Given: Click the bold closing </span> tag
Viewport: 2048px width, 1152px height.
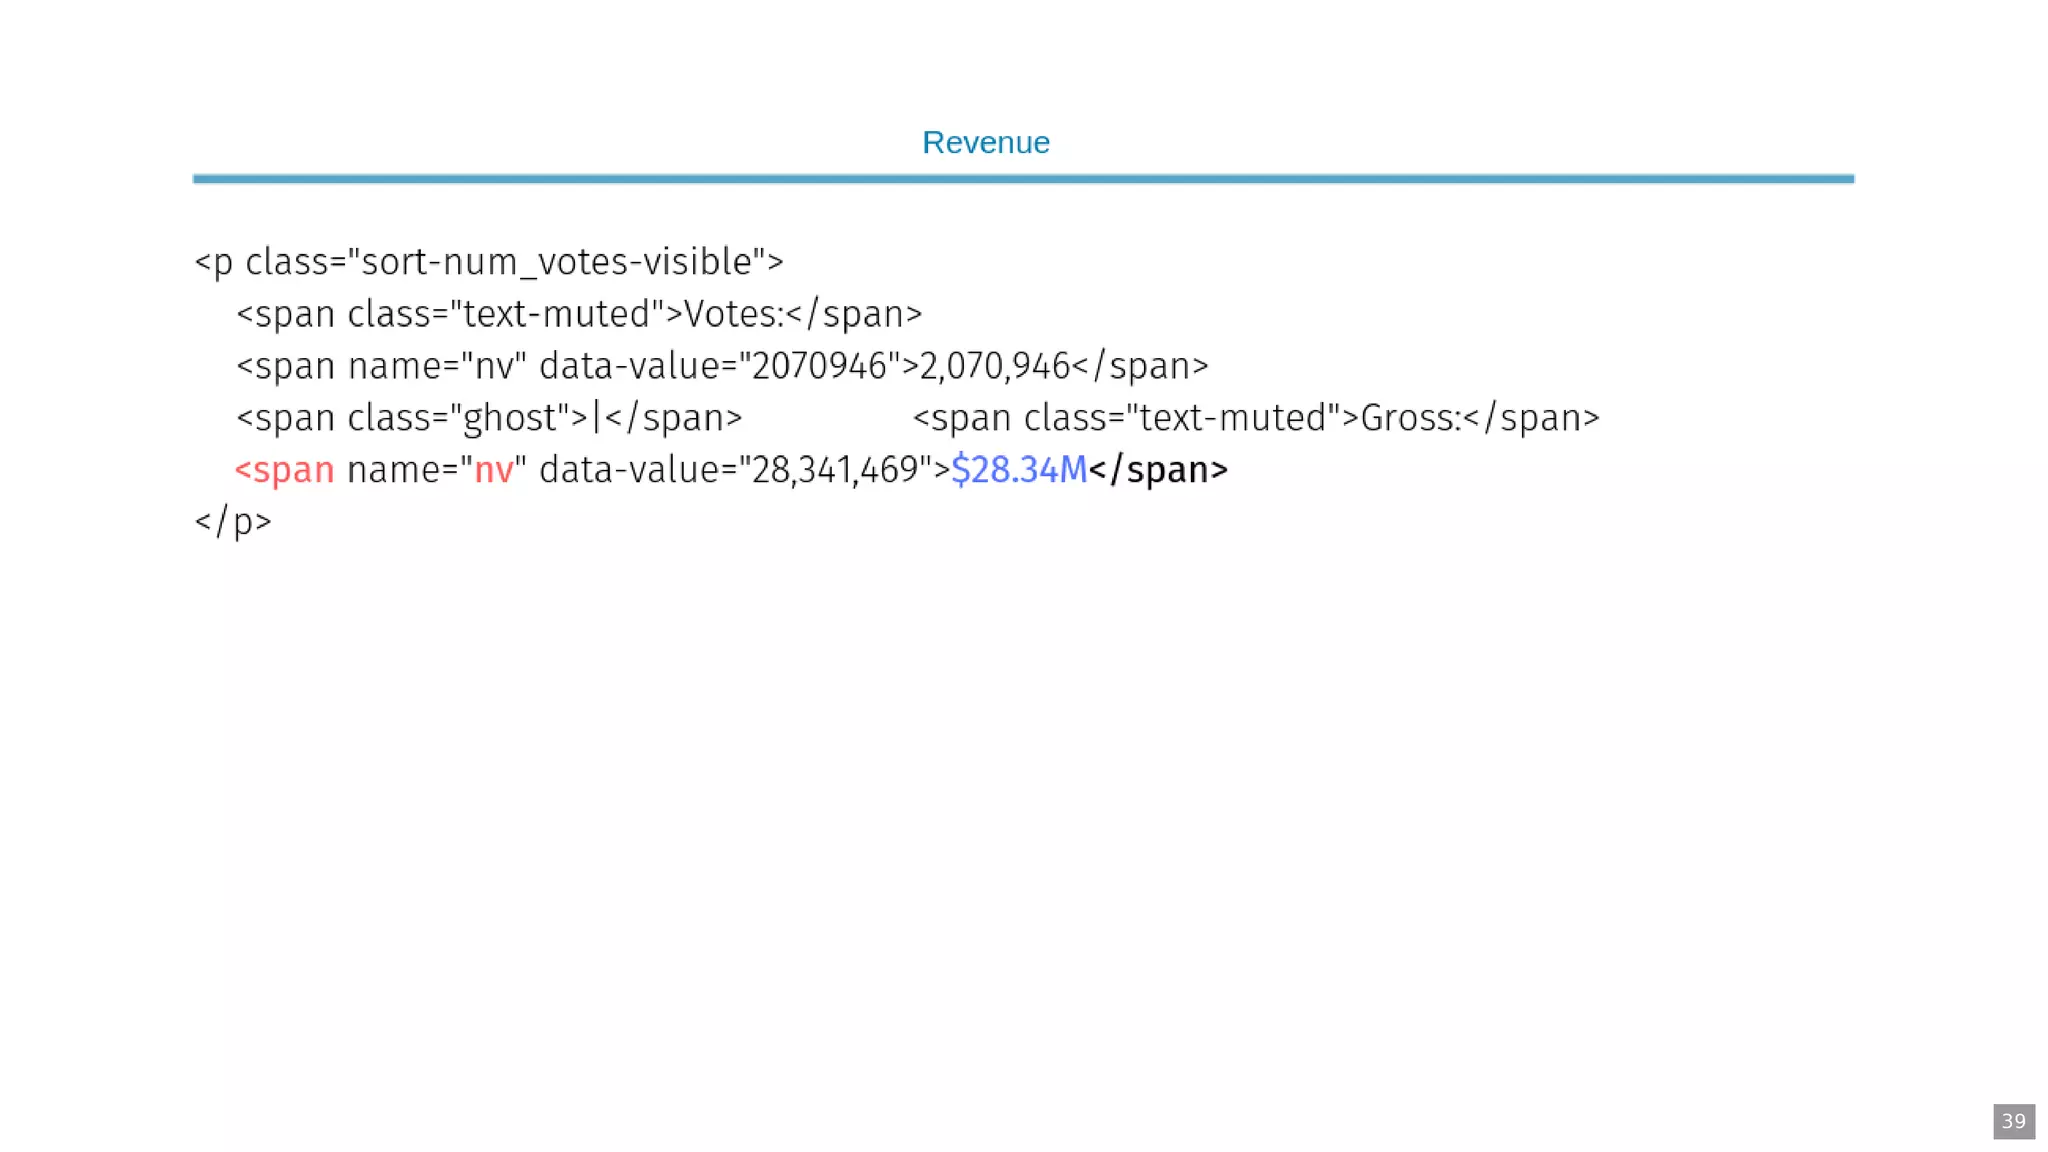Looking at the screenshot, I should tap(1158, 470).
